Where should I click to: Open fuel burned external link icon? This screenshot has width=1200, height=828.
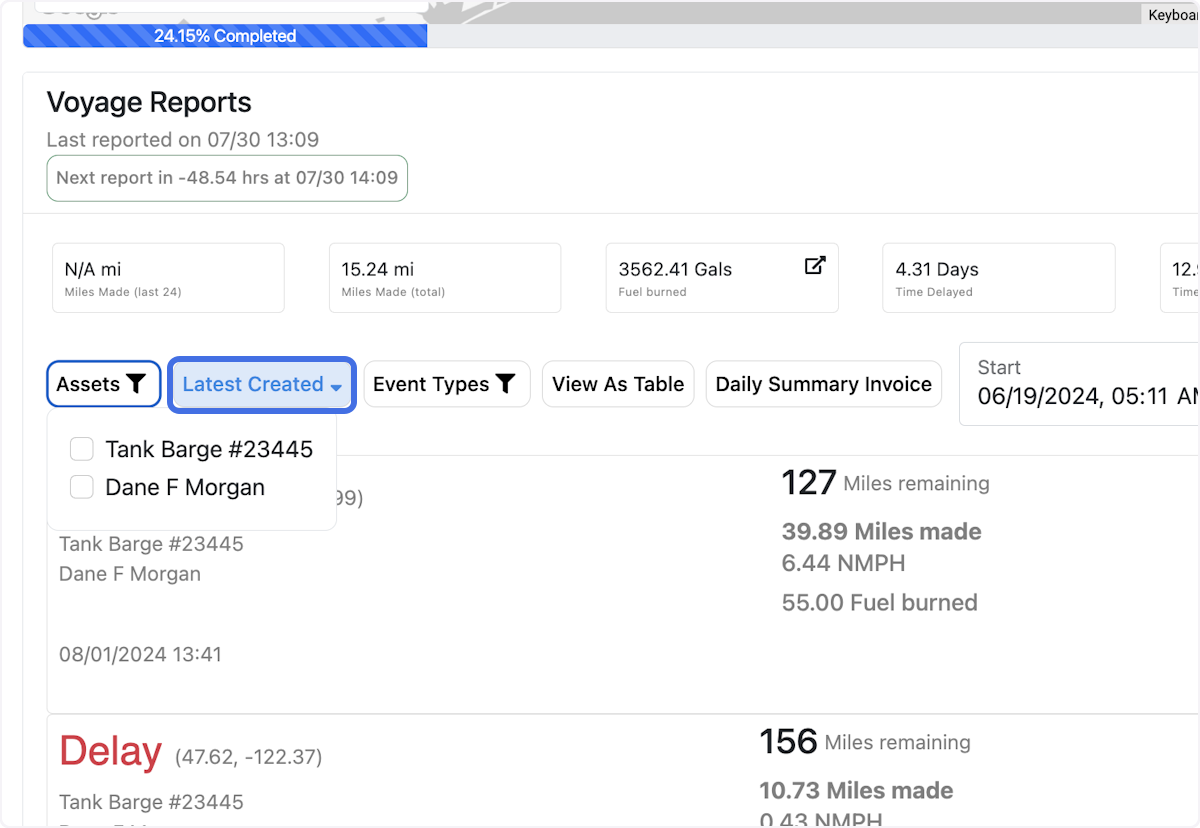coord(815,266)
